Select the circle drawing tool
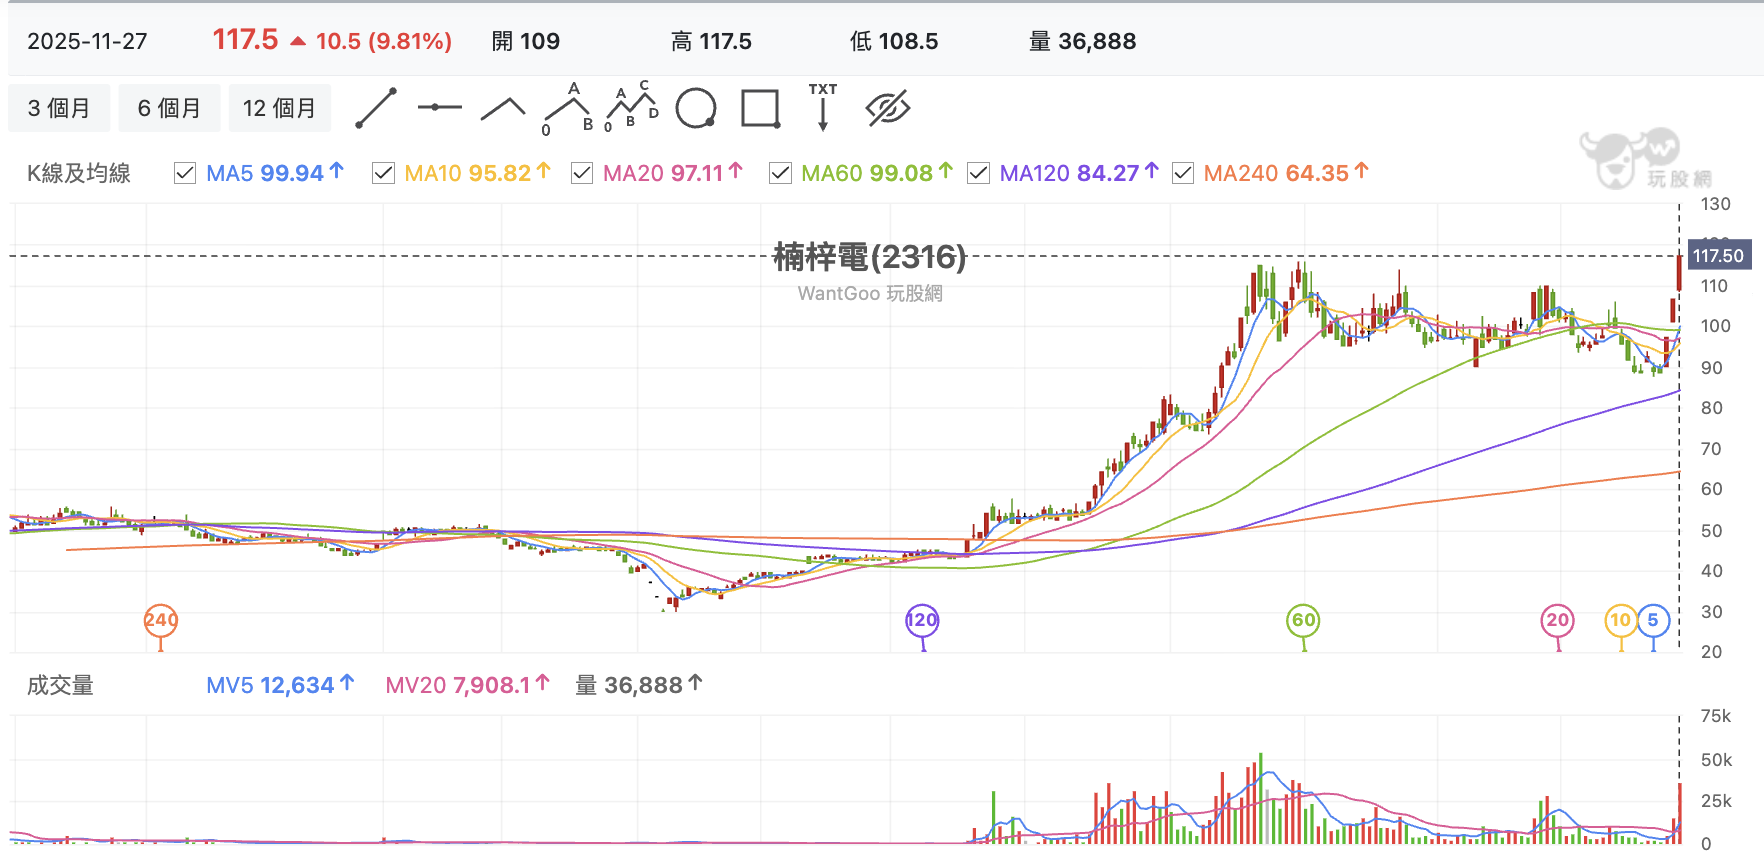This screenshot has width=1764, height=856. coord(696,108)
